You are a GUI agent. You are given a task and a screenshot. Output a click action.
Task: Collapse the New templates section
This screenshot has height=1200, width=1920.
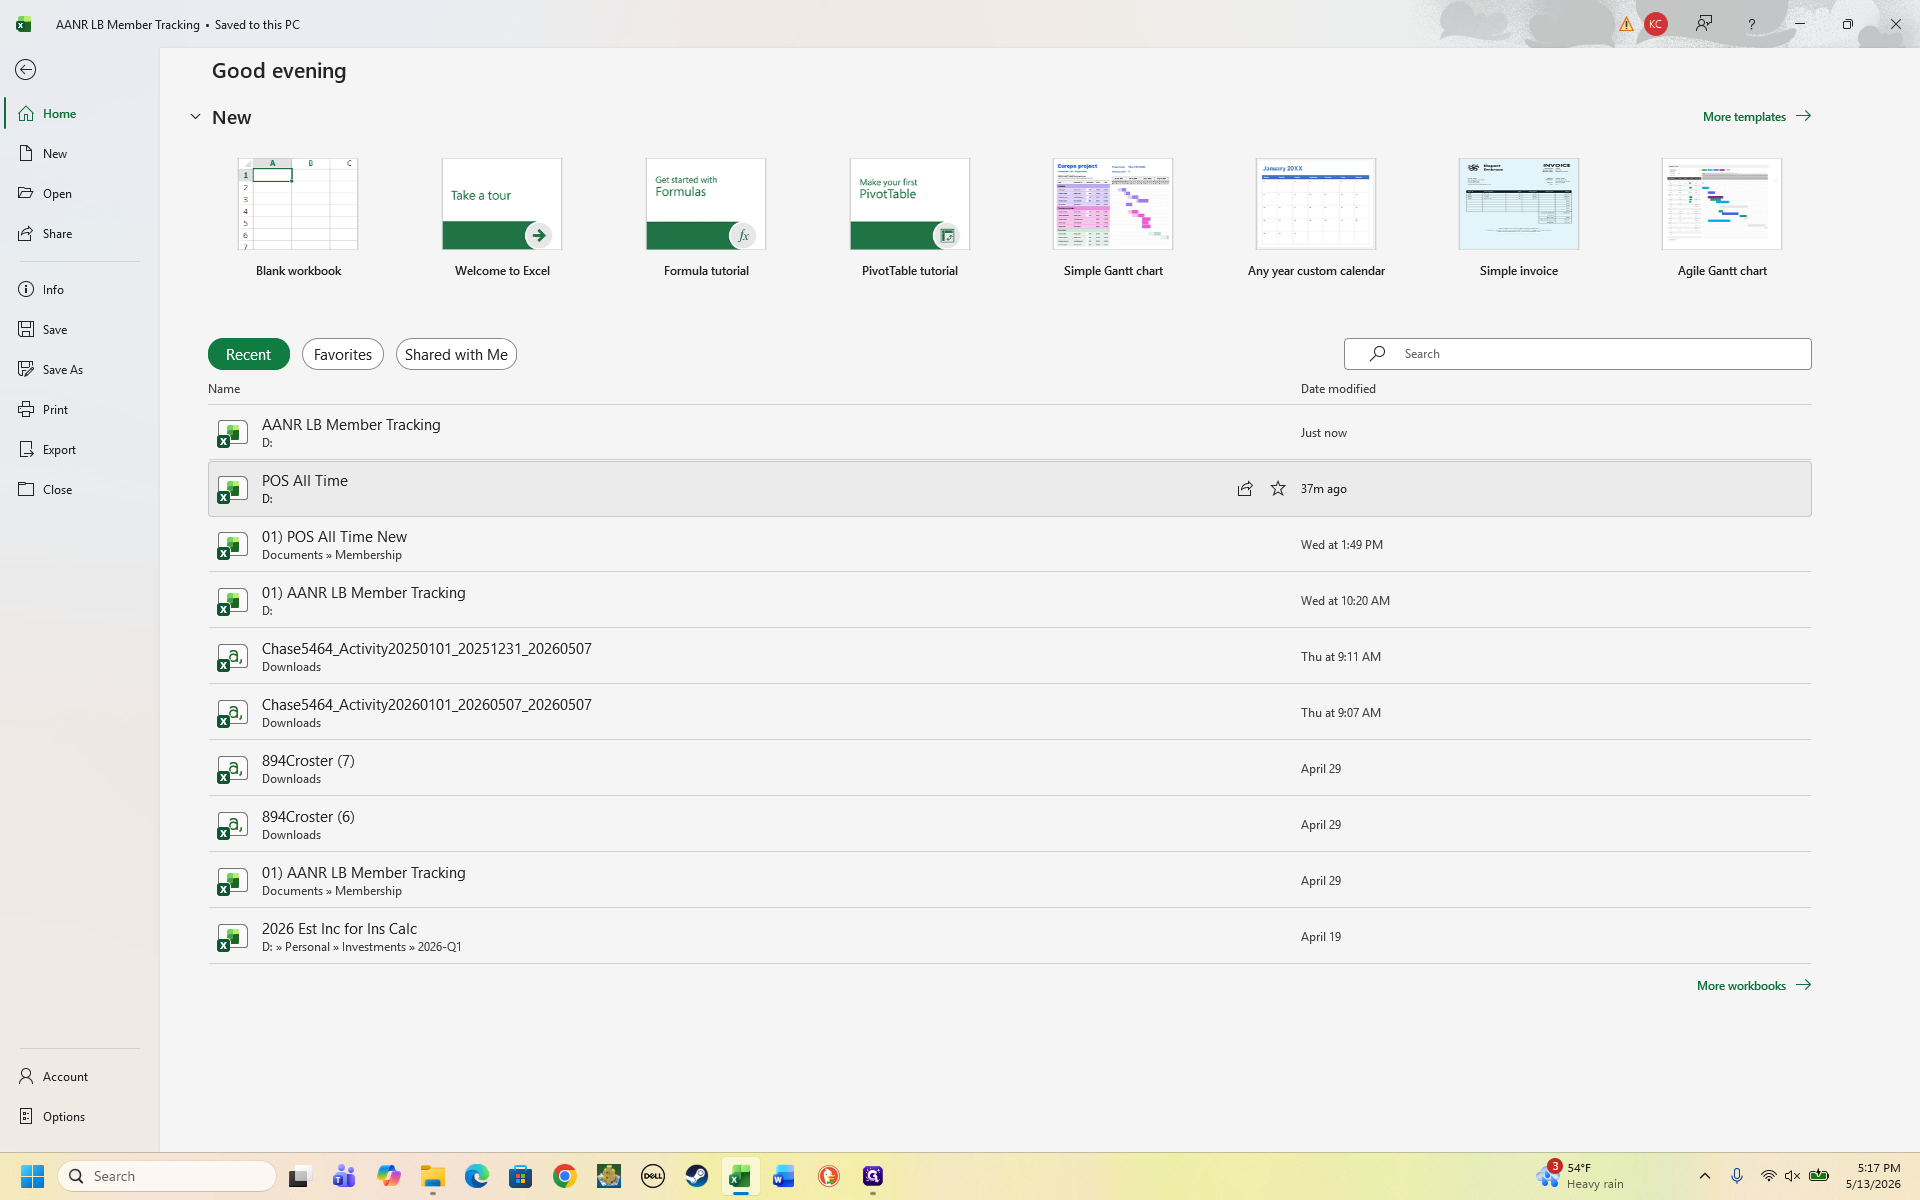[195, 117]
